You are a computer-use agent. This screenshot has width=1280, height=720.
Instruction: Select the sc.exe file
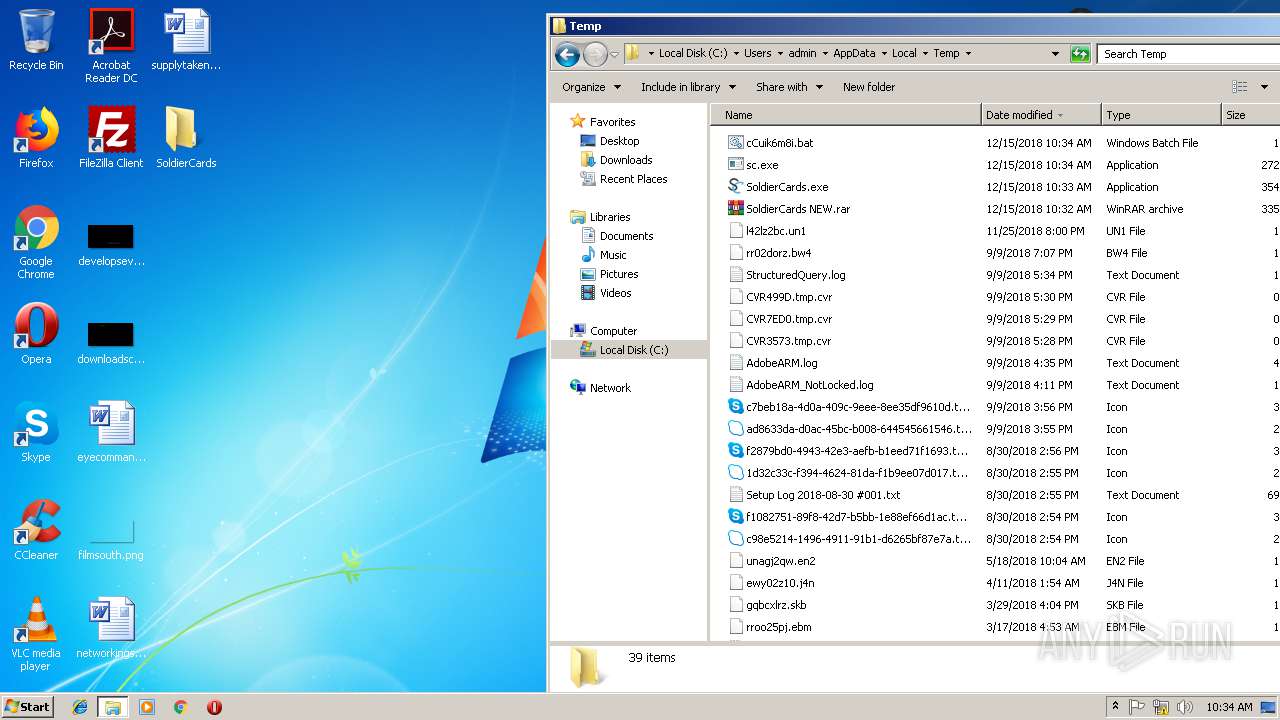tap(753, 165)
